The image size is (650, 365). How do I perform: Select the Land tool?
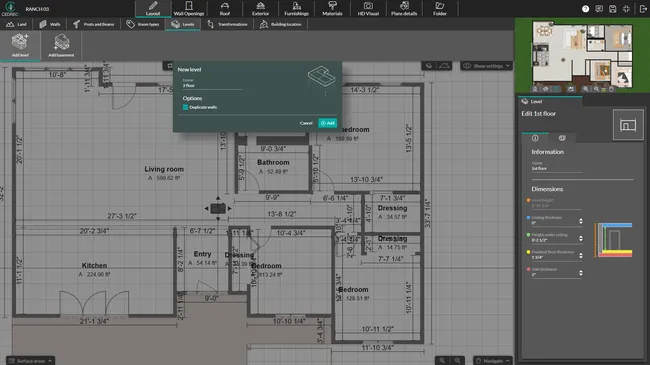point(17,24)
